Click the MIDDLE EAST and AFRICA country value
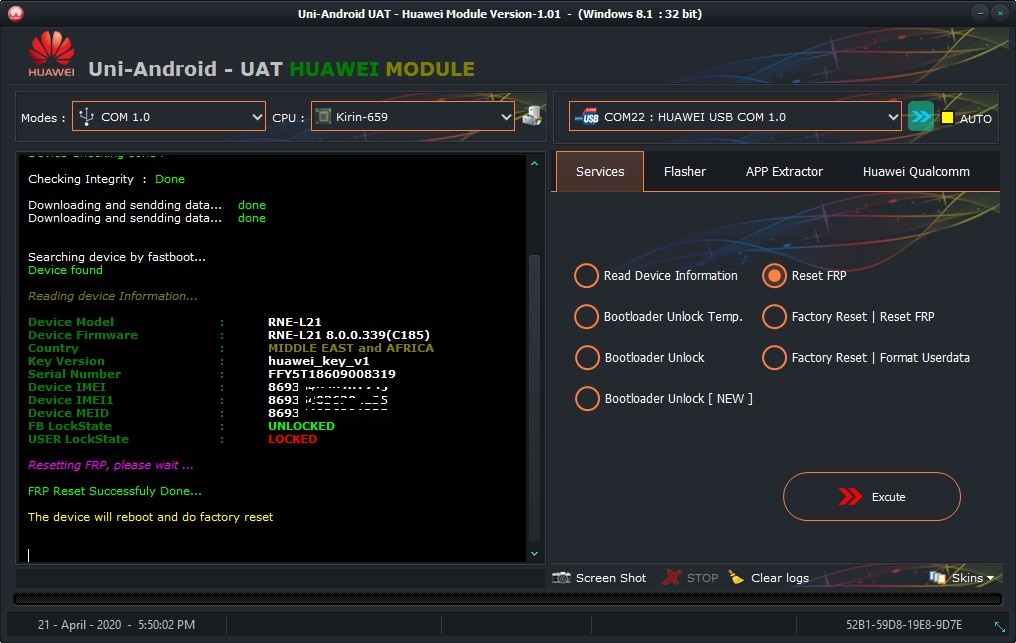The height and width of the screenshot is (643, 1016). coord(351,348)
